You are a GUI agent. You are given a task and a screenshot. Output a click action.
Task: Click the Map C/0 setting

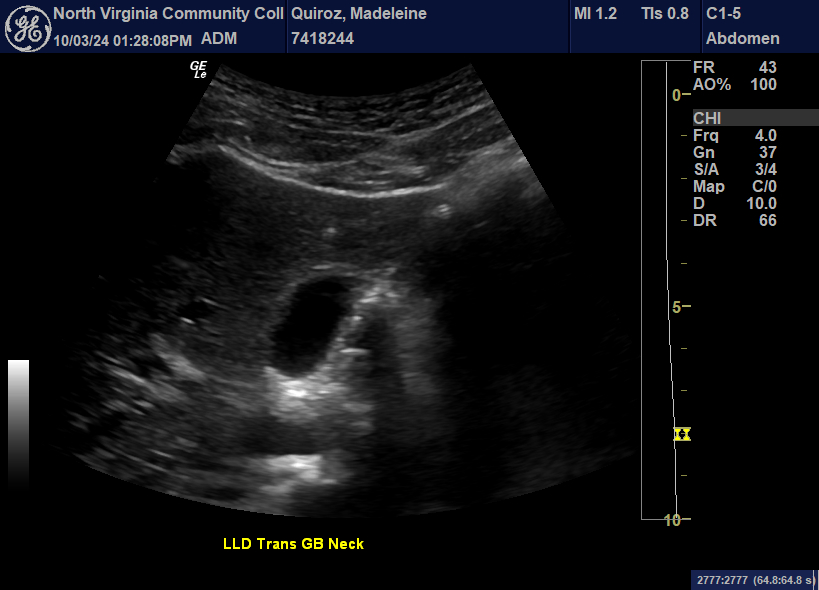pos(735,186)
